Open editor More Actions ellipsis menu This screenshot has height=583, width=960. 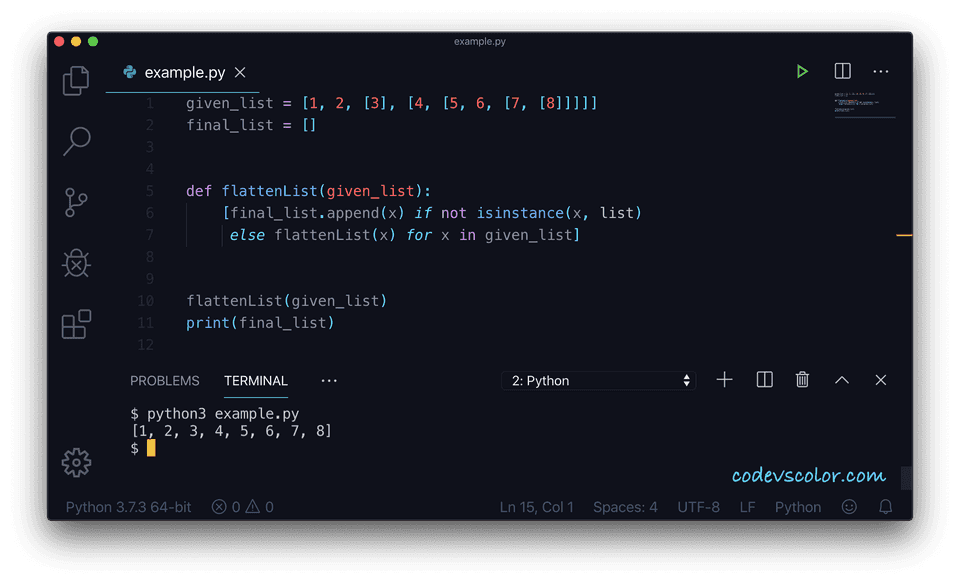click(x=881, y=72)
